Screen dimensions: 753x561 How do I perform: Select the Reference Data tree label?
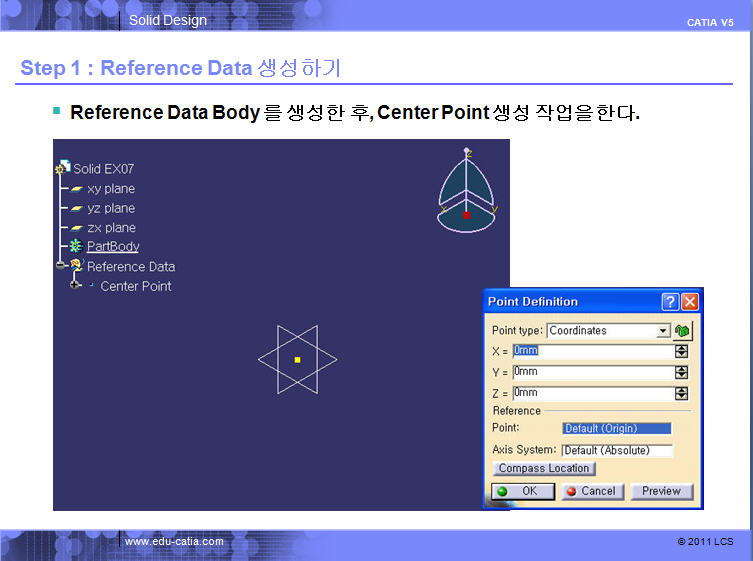(x=131, y=267)
